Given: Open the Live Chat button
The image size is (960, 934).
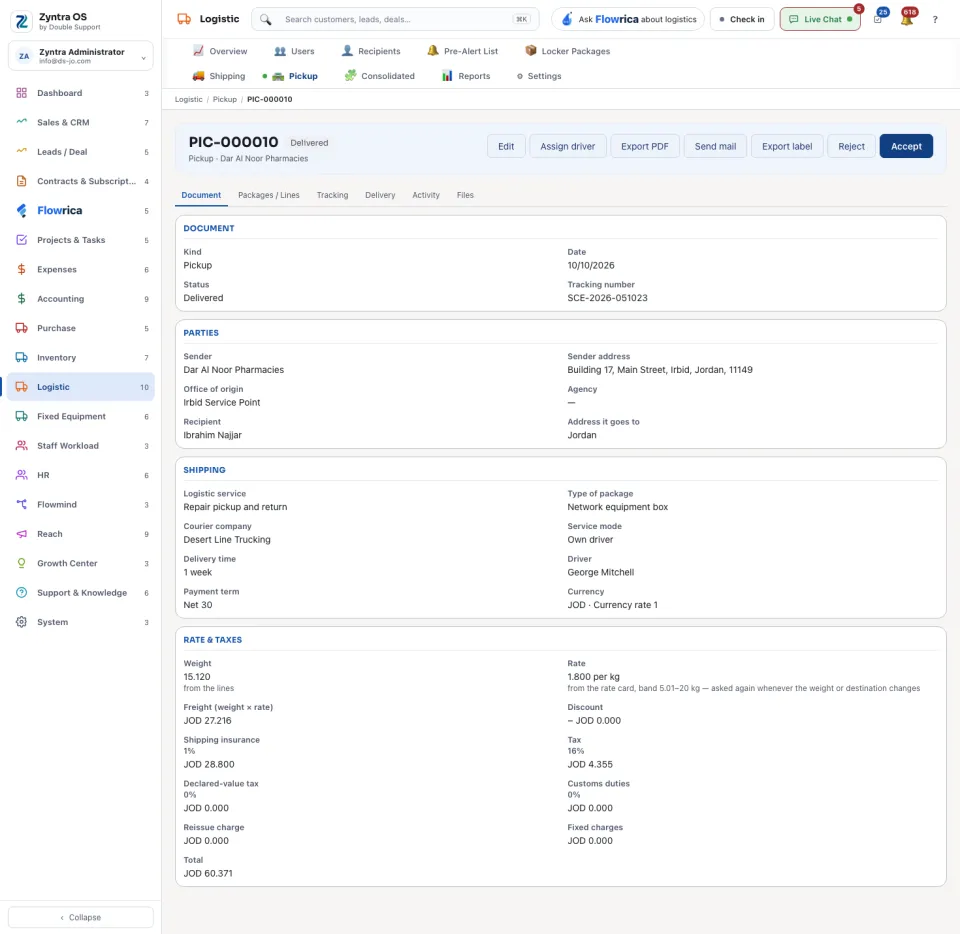Looking at the screenshot, I should coord(820,20).
